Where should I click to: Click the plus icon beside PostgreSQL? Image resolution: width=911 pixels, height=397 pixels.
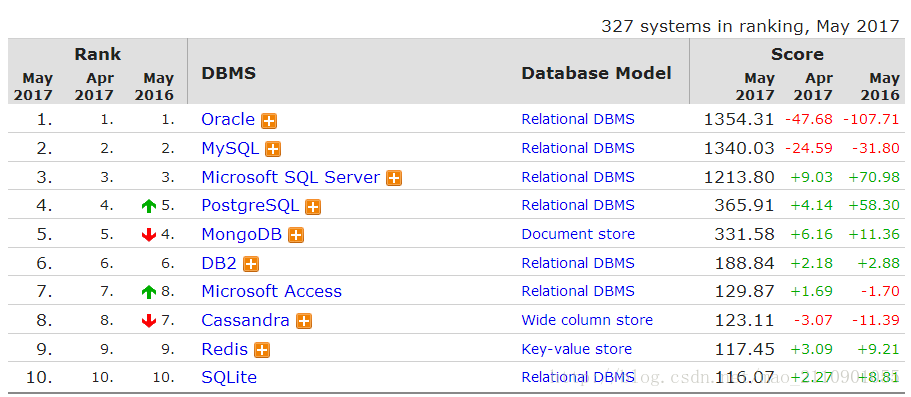[x=313, y=207]
